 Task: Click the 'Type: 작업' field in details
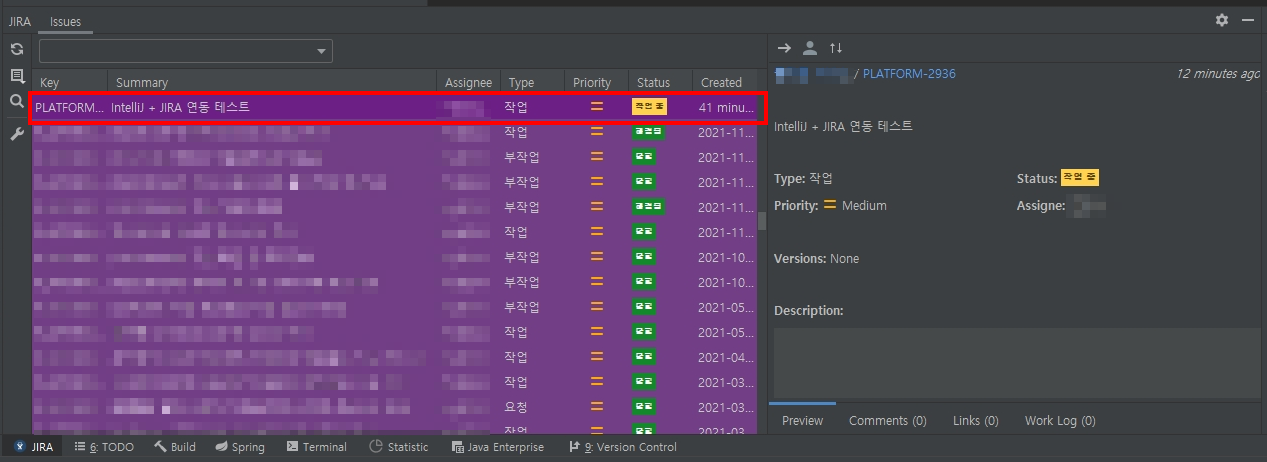click(803, 178)
